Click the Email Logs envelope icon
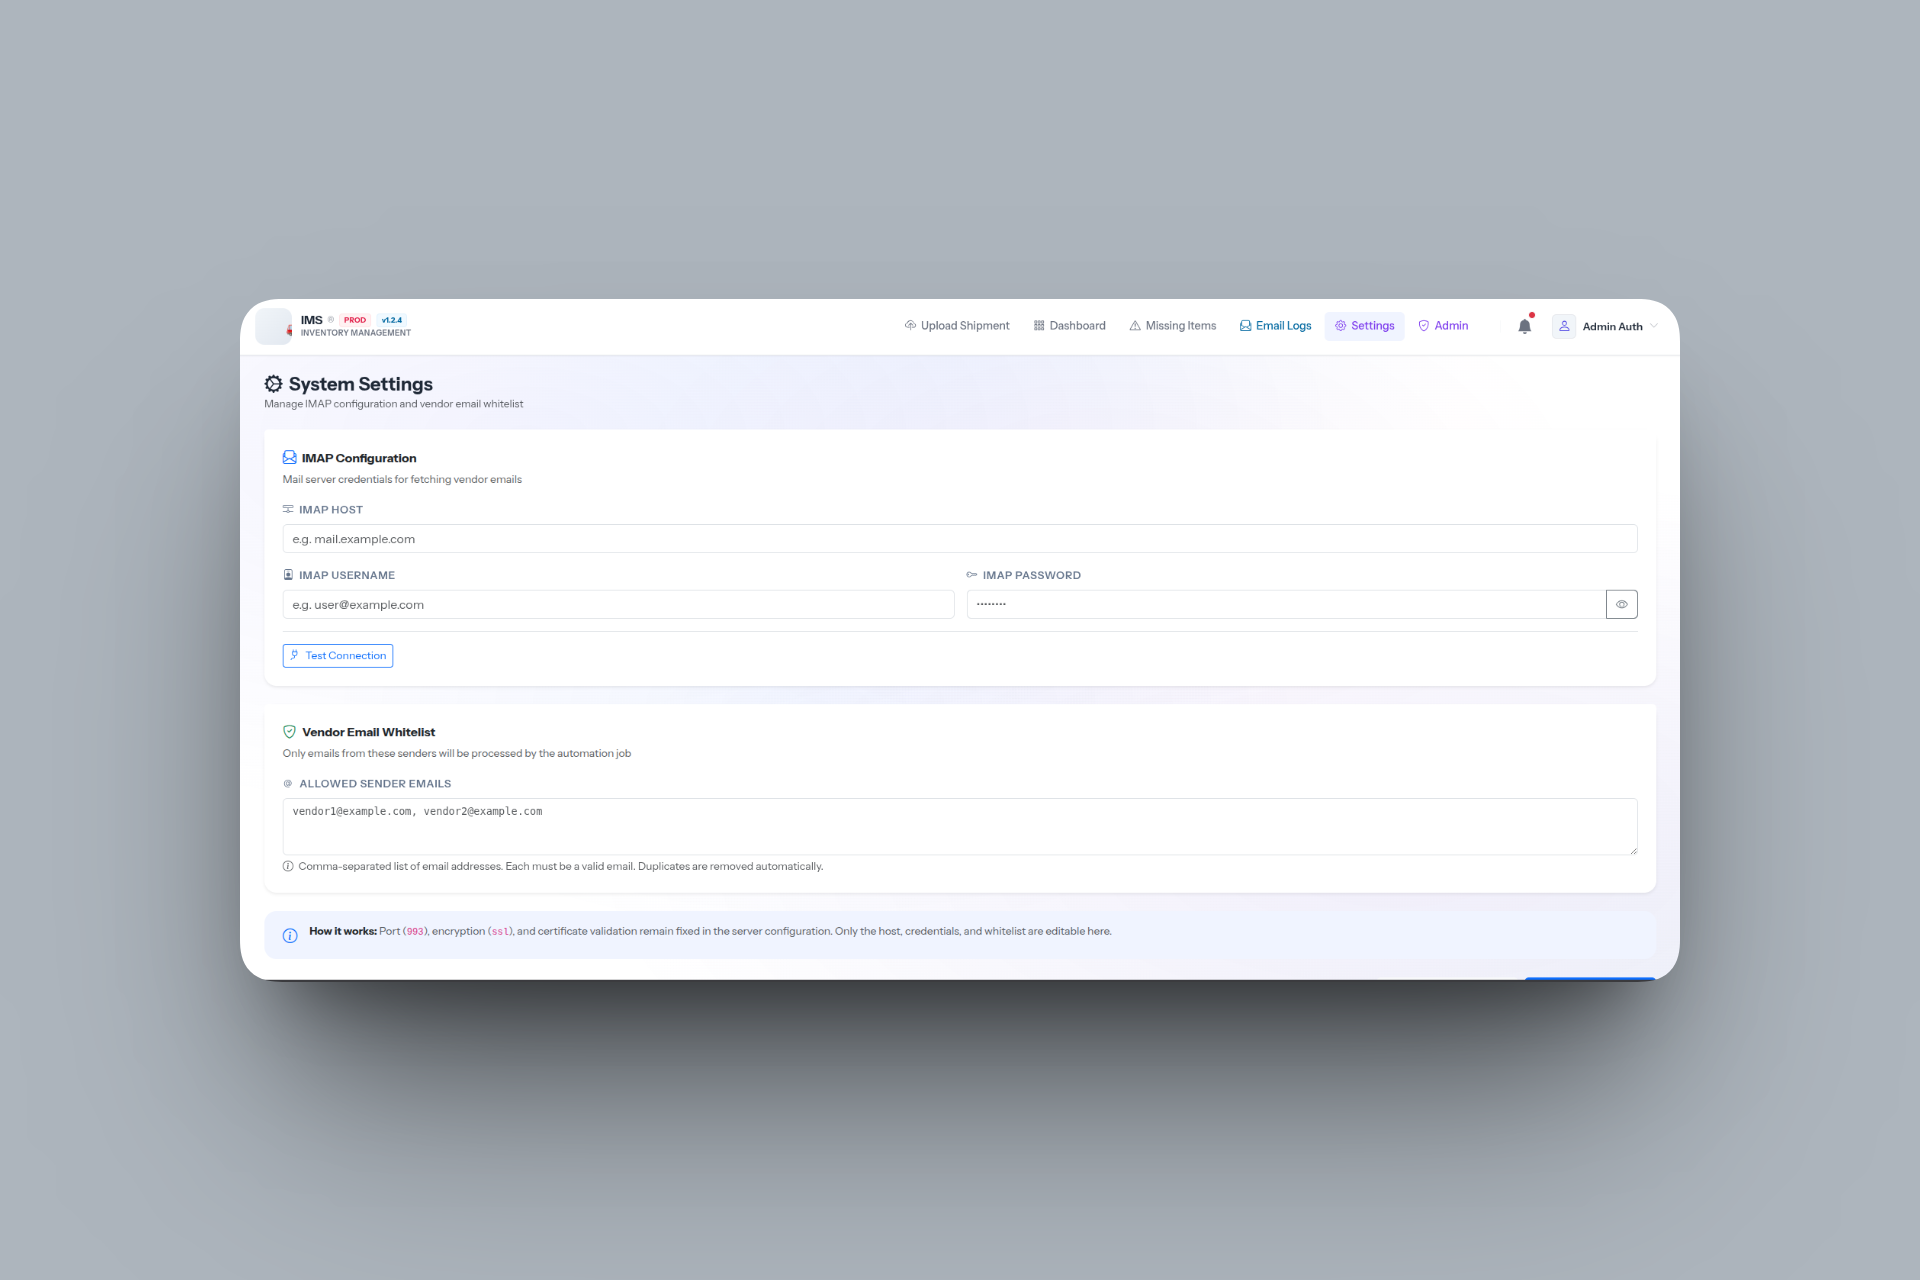Screen dimensions: 1920x1280 point(1245,326)
